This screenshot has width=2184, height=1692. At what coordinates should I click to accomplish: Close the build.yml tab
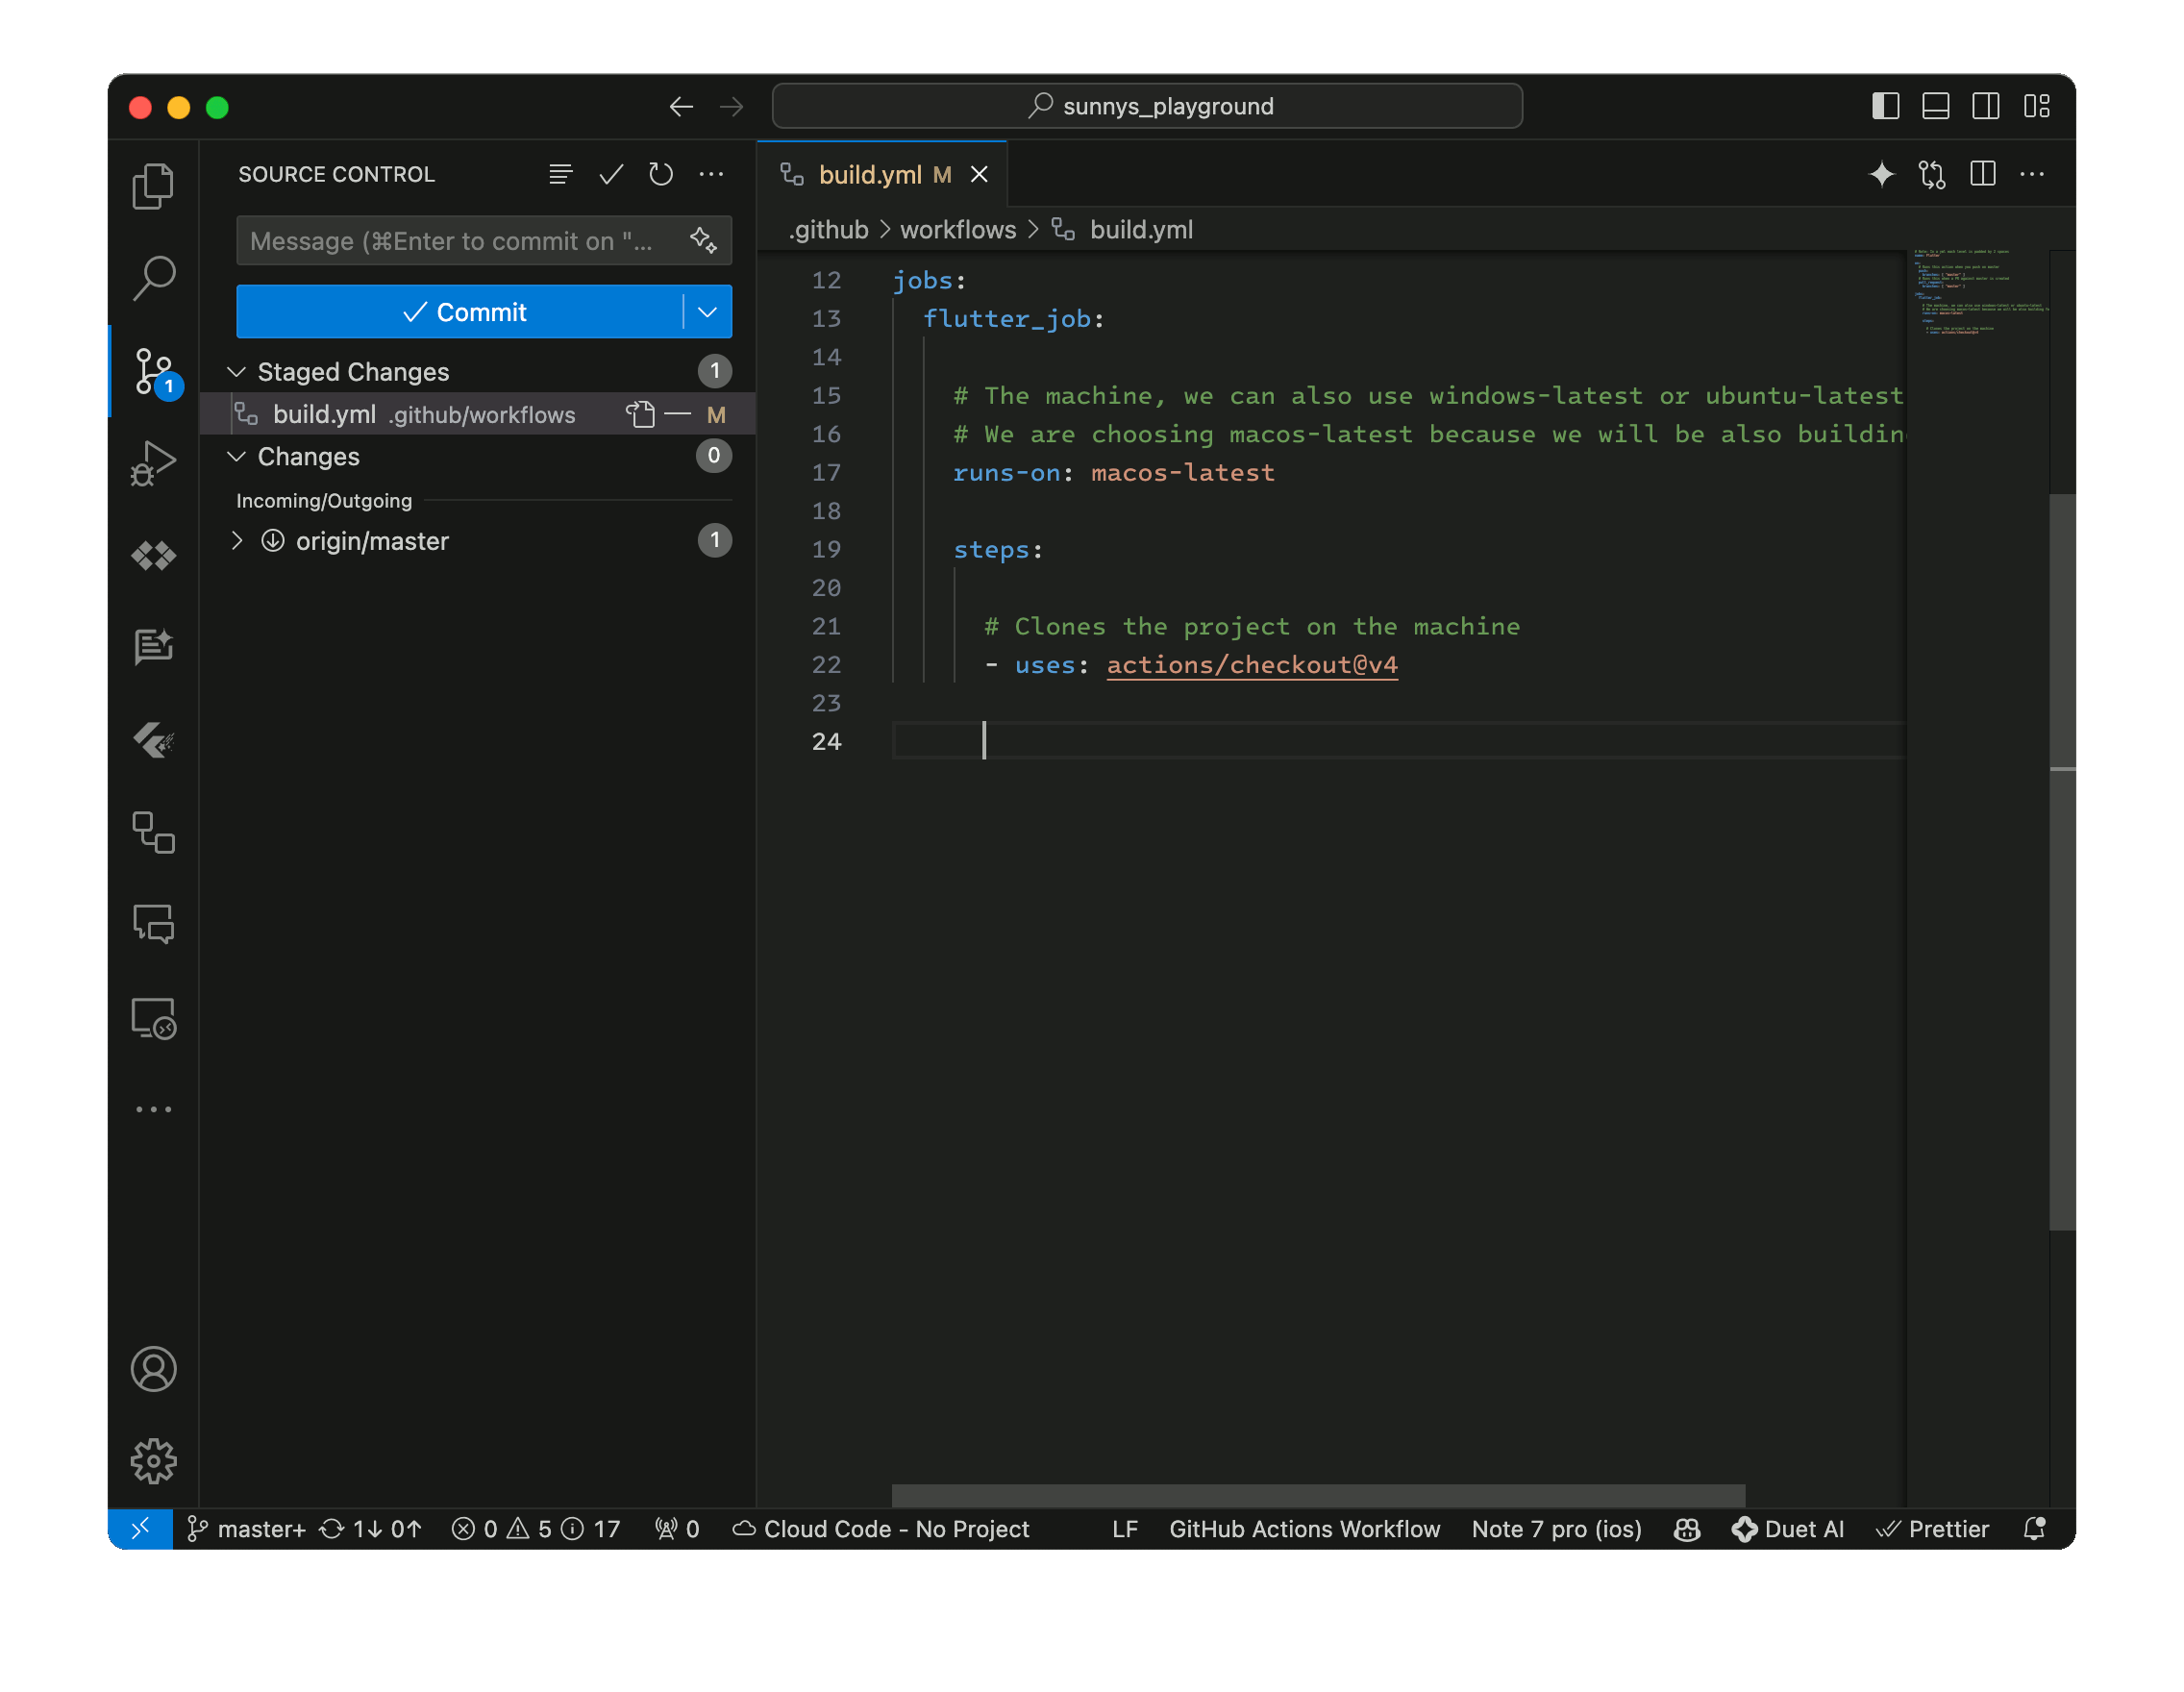(x=979, y=175)
